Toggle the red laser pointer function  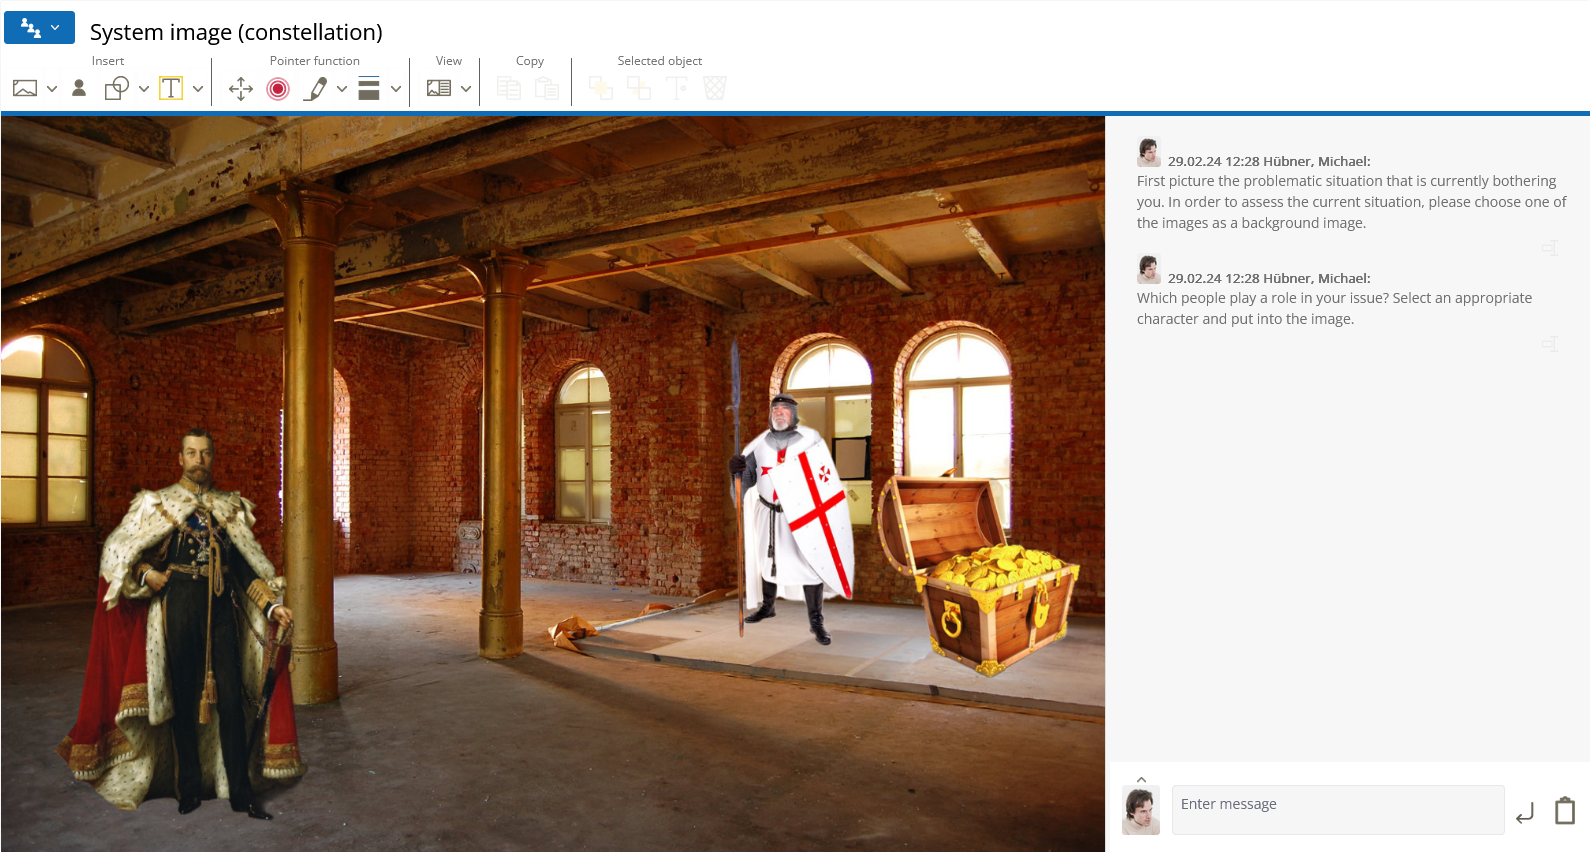coord(278,89)
